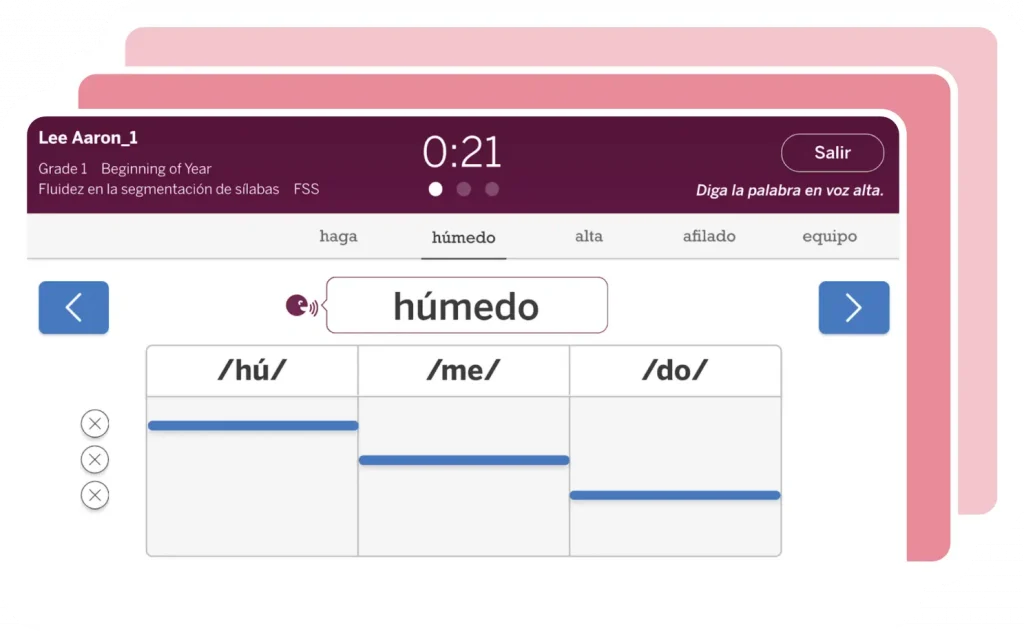The width and height of the screenshot is (1024, 631).
Task: Select the alta word tab
Action: click(x=589, y=237)
